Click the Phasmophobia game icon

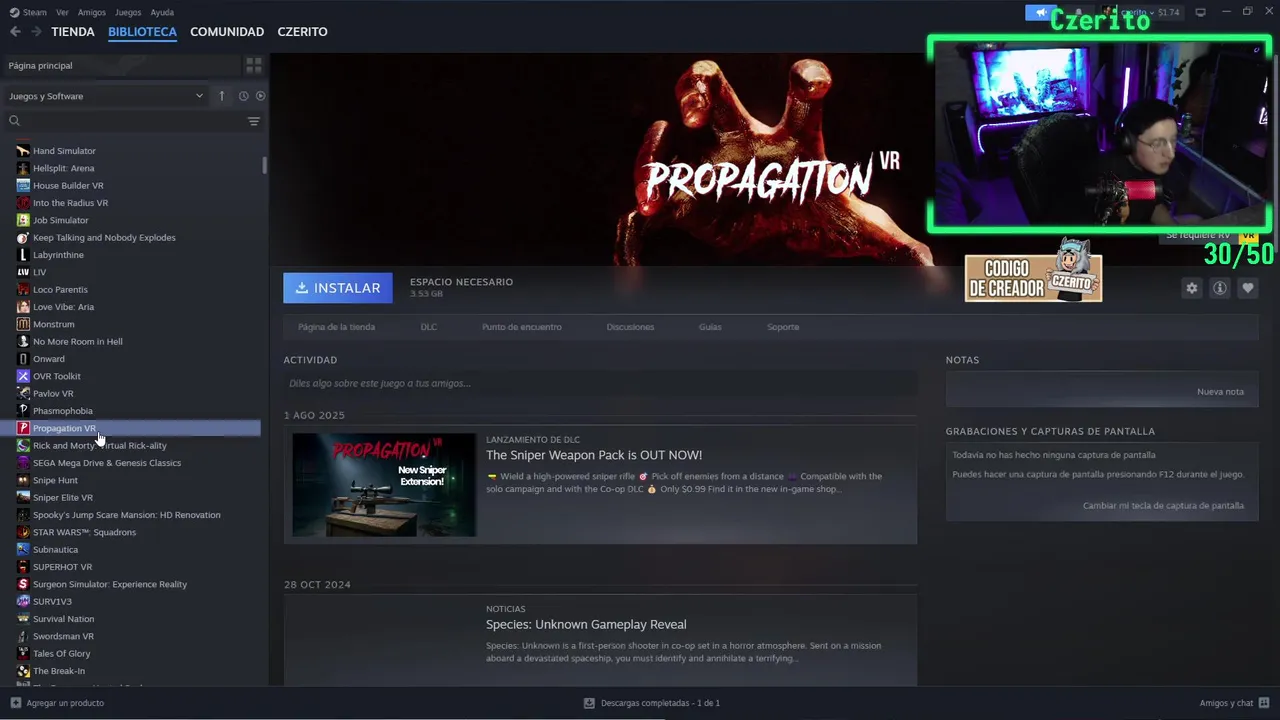click(23, 411)
